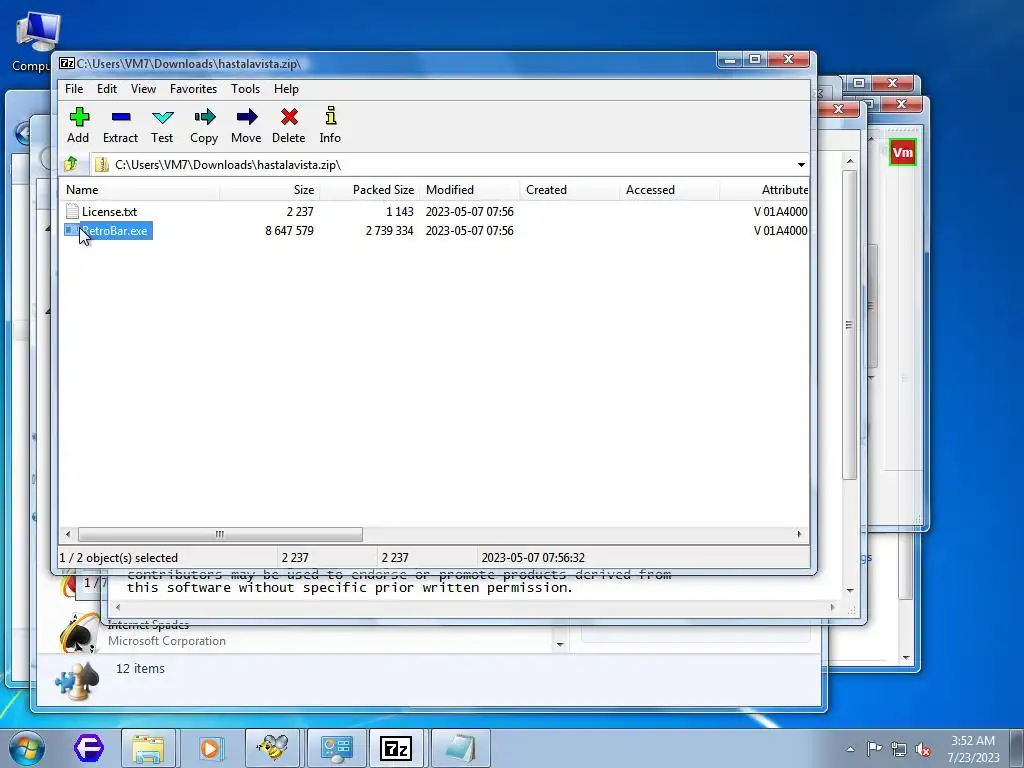Image resolution: width=1024 pixels, height=768 pixels.
Task: Click the packed size 1 143
Action: [400, 212]
